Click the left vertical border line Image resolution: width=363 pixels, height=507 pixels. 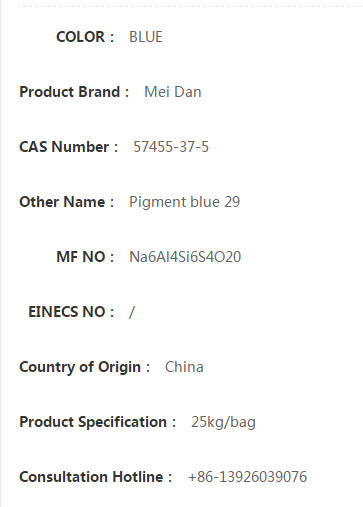(x=1, y=253)
